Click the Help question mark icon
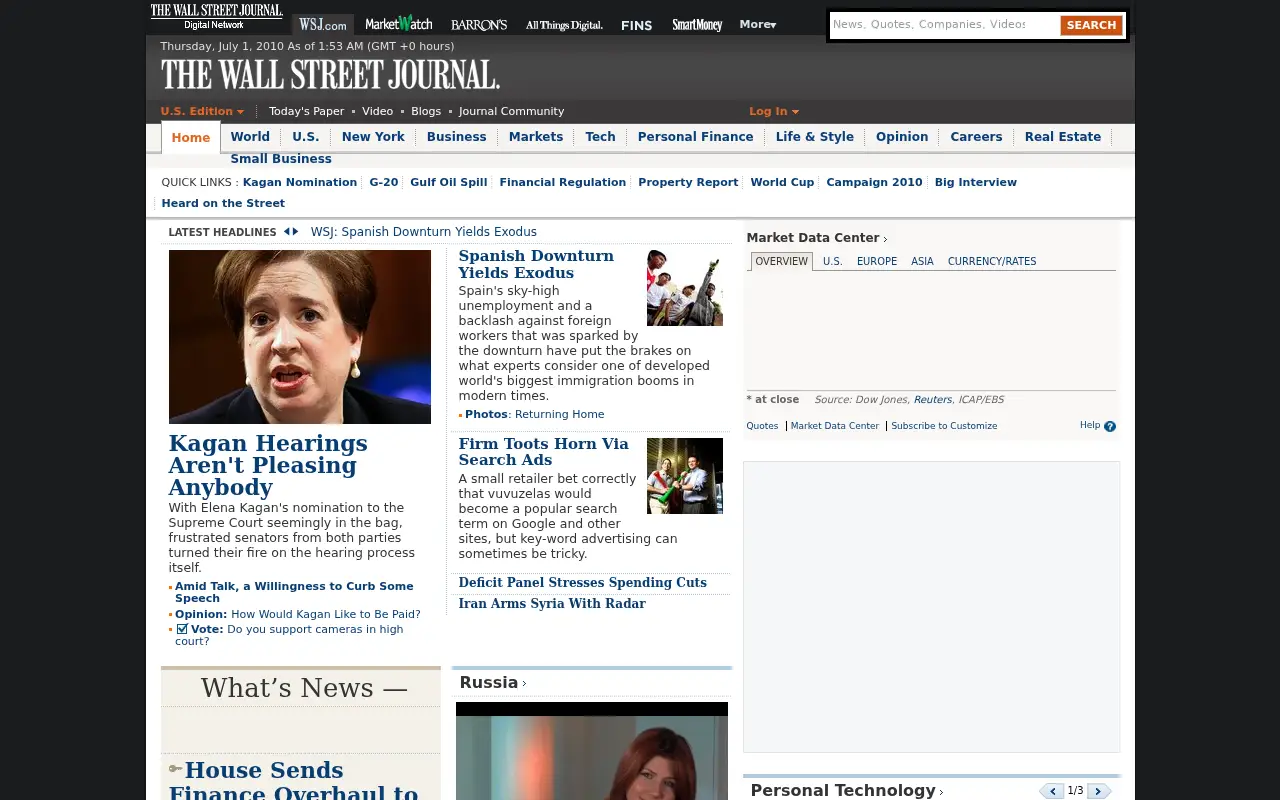The width and height of the screenshot is (1280, 800). (1110, 426)
